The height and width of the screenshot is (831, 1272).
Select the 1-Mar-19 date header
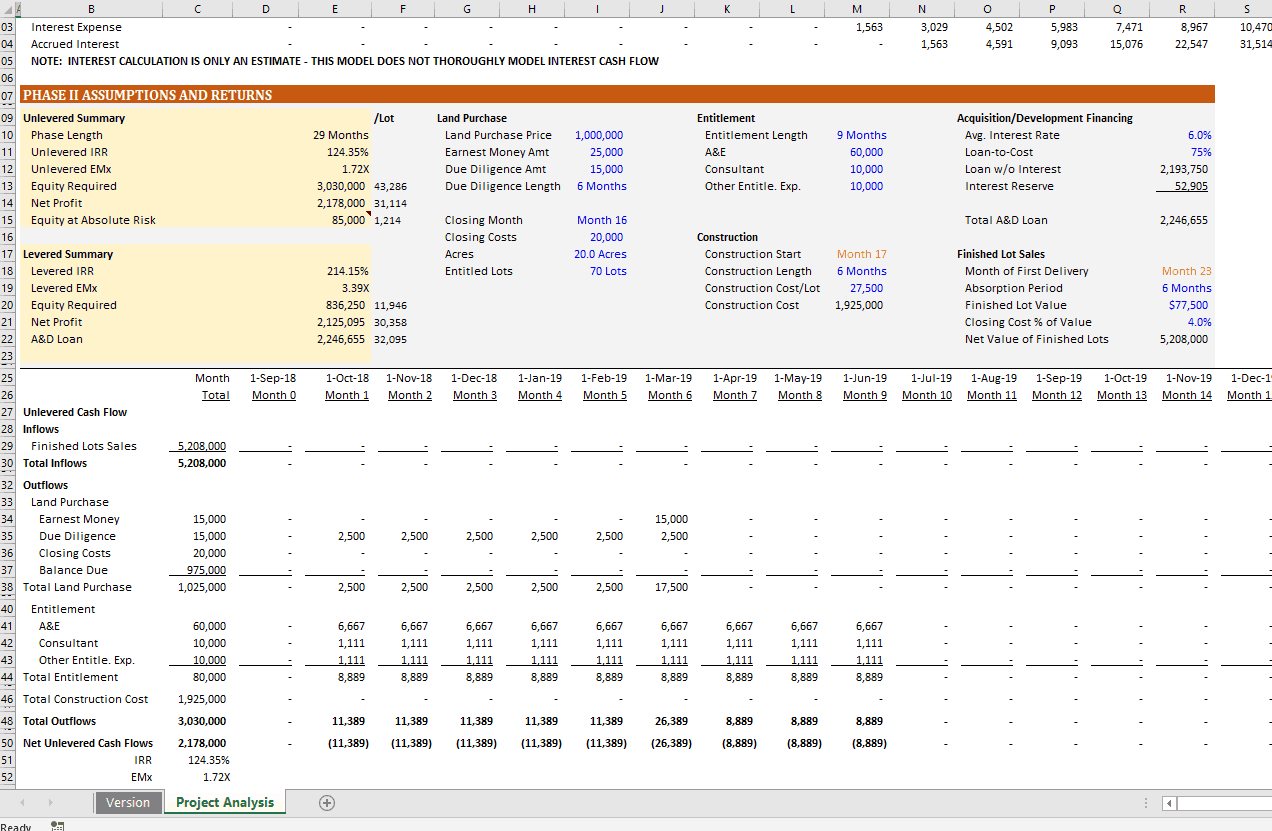tap(668, 378)
